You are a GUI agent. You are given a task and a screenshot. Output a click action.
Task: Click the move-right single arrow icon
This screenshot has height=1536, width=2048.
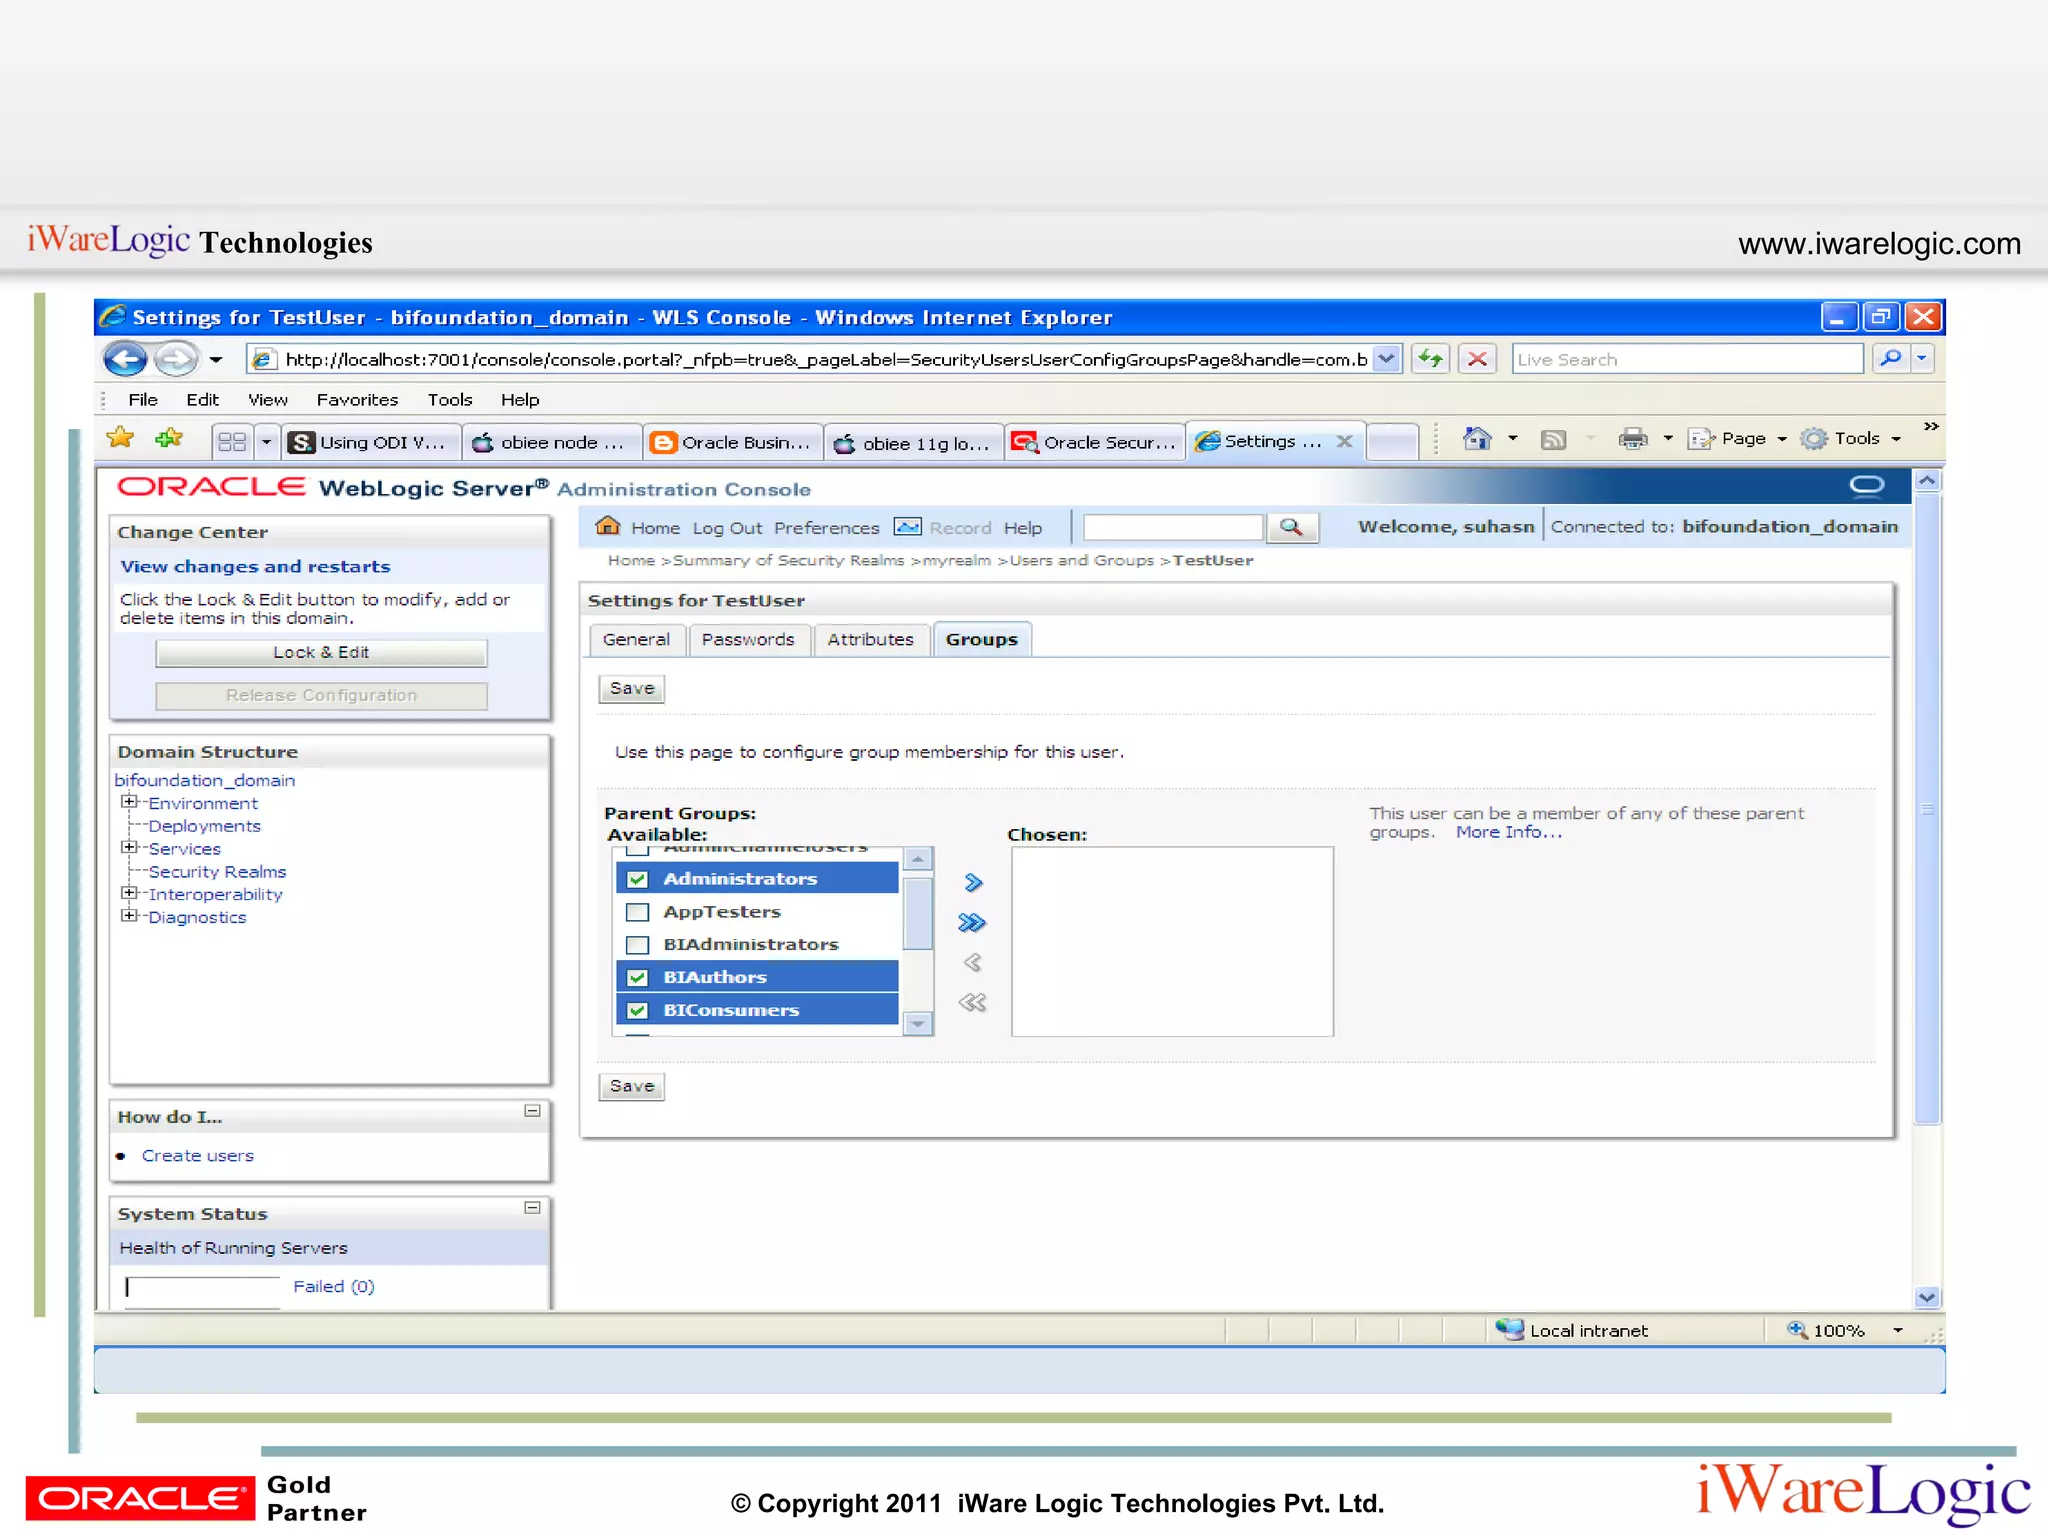click(973, 882)
